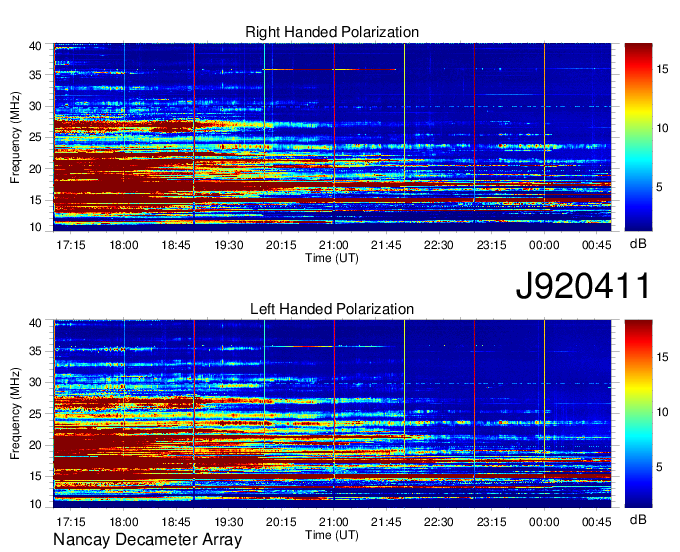Click the Nancay Decameter Array caption
Viewport: 680px width, 552px height.
point(147,540)
